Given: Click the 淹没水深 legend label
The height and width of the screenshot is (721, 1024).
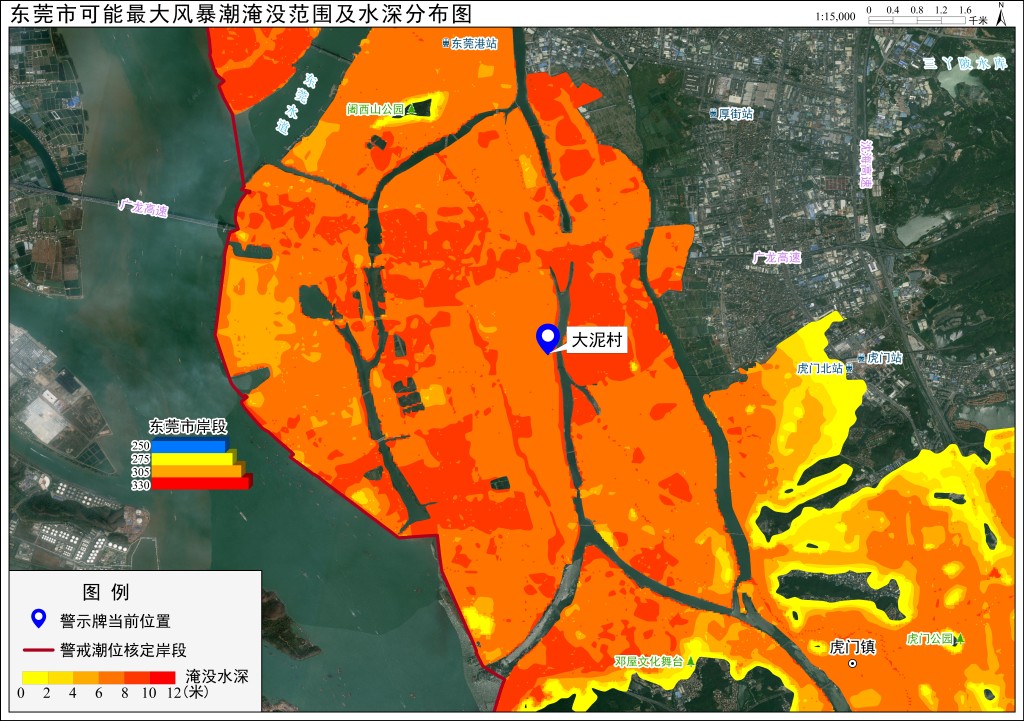Looking at the screenshot, I should (x=217, y=677).
